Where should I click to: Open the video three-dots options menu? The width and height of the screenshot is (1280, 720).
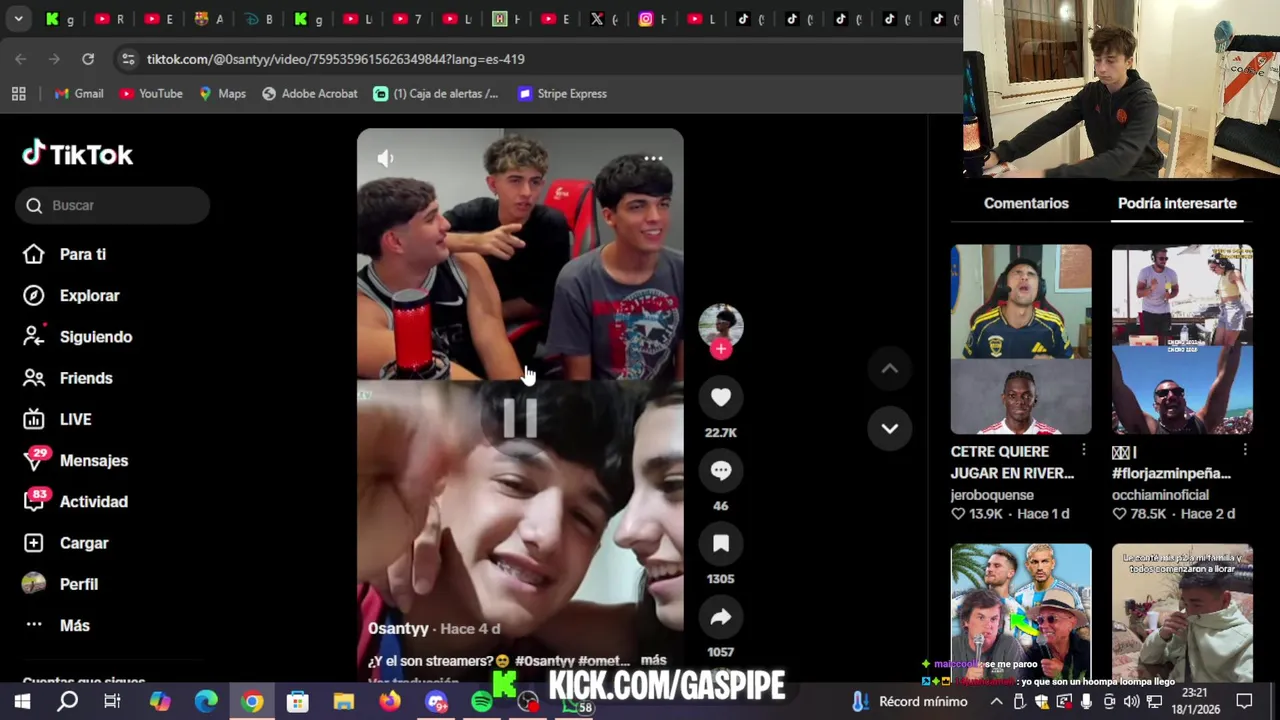click(x=653, y=158)
